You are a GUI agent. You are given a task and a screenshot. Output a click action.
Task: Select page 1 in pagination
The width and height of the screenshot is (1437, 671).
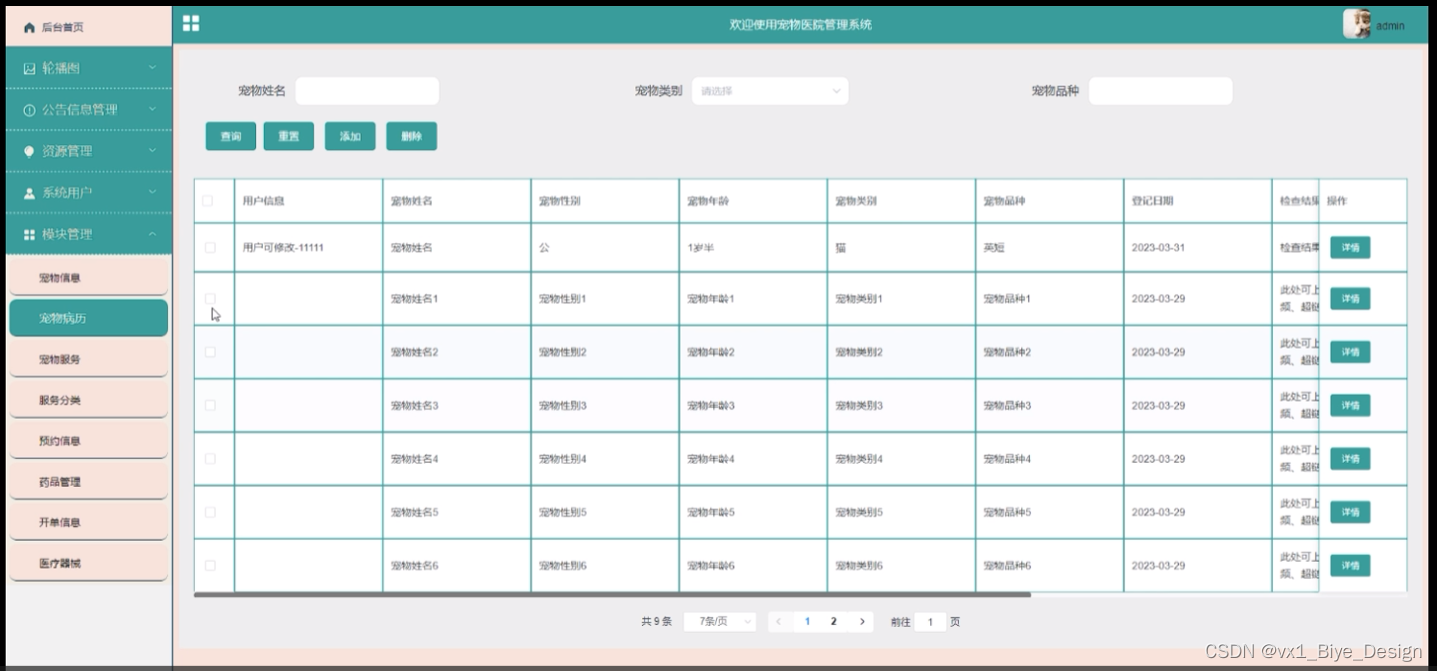tap(807, 621)
